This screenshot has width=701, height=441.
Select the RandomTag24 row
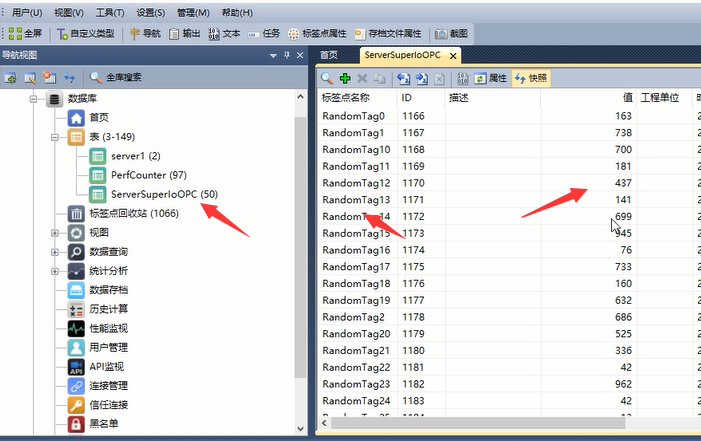coord(510,401)
